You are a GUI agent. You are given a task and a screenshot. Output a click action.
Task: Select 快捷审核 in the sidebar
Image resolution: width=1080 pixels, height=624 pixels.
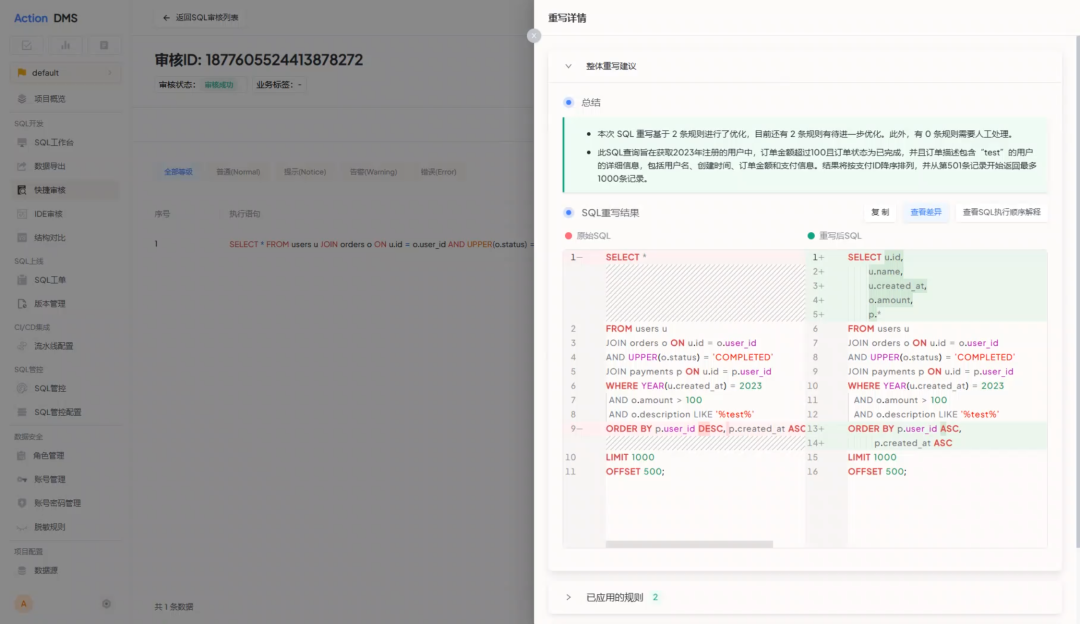click(x=65, y=190)
